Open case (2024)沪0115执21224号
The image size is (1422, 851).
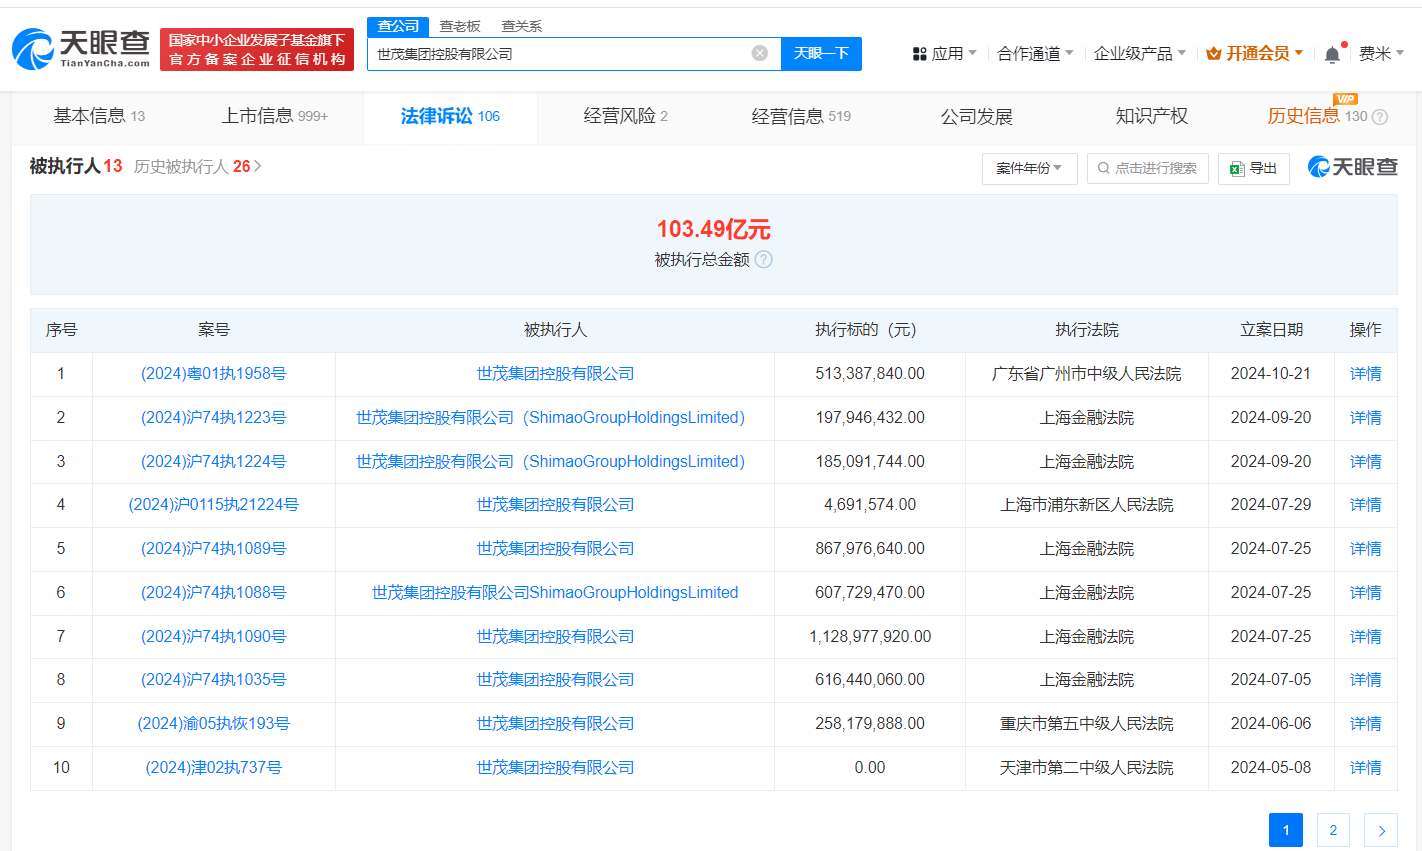point(214,504)
